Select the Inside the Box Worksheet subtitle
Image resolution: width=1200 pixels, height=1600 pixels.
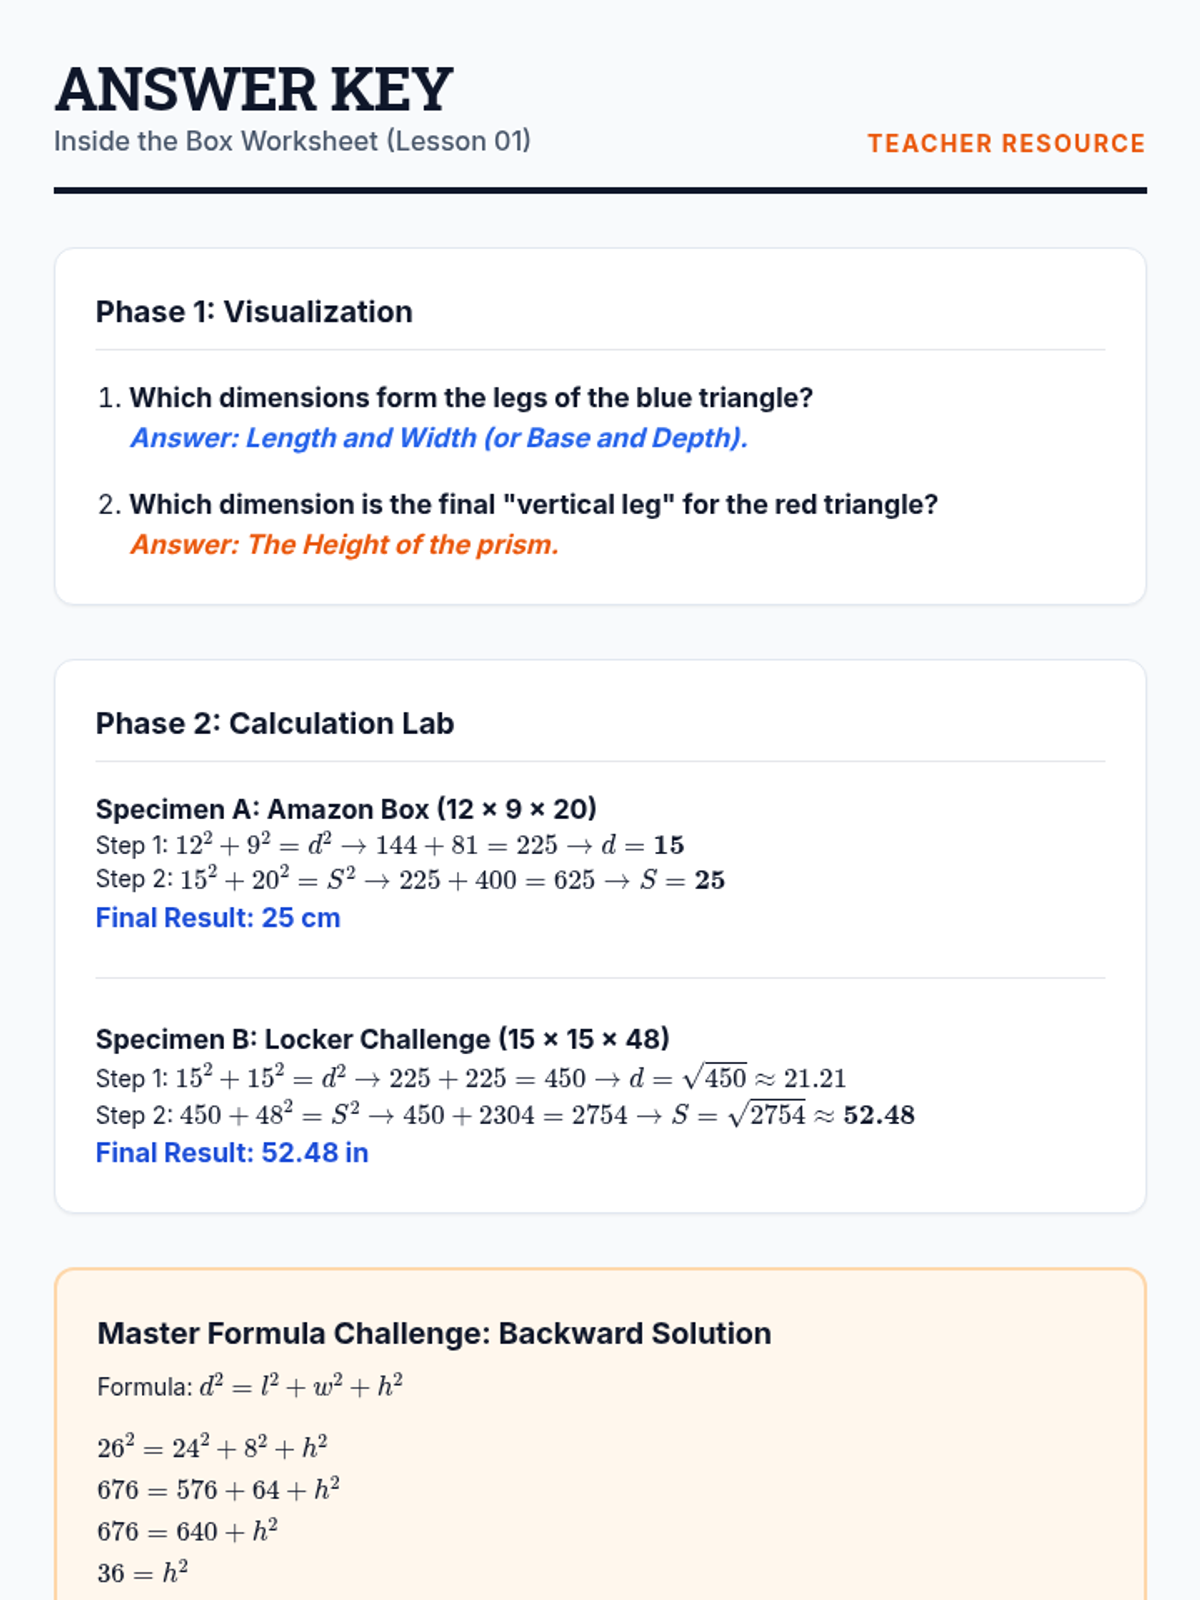pos(292,141)
